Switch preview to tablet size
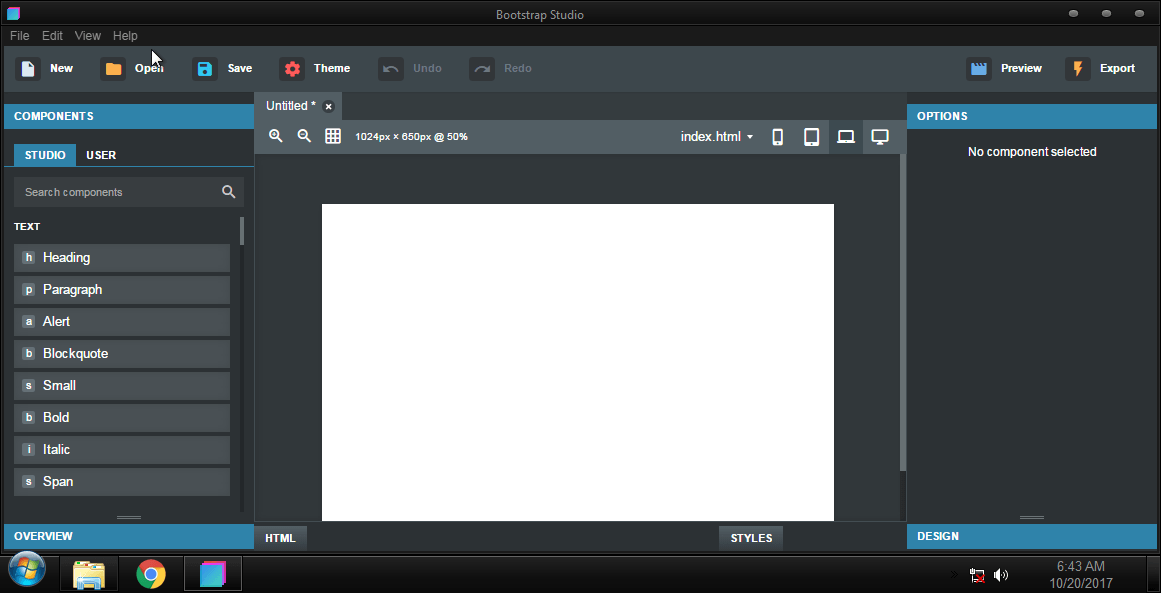The image size is (1161, 593). pyautogui.click(x=811, y=136)
